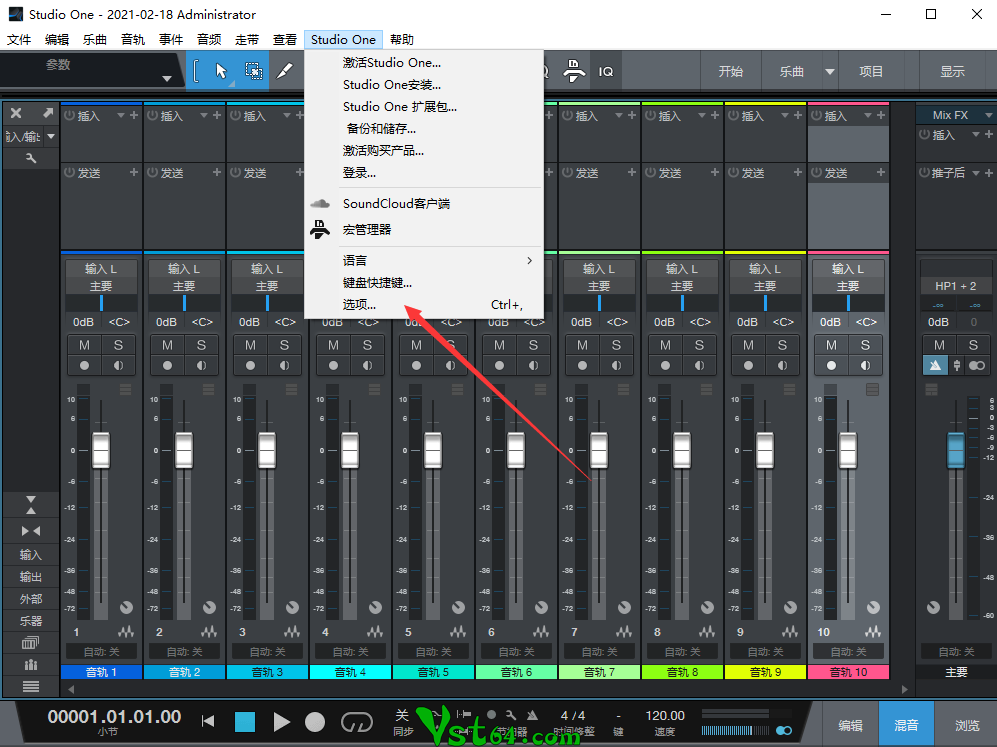Return to start transport button

[207, 721]
